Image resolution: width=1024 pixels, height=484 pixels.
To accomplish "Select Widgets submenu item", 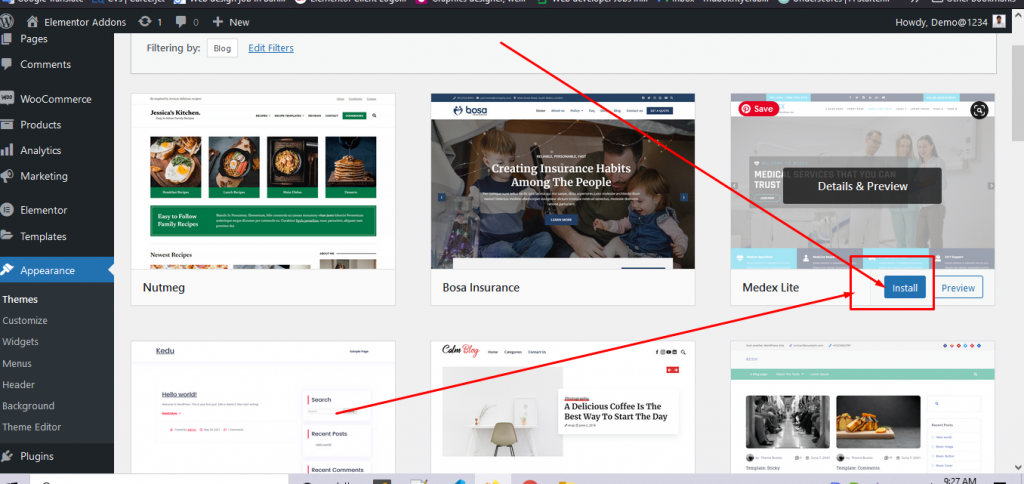I will tap(20, 342).
